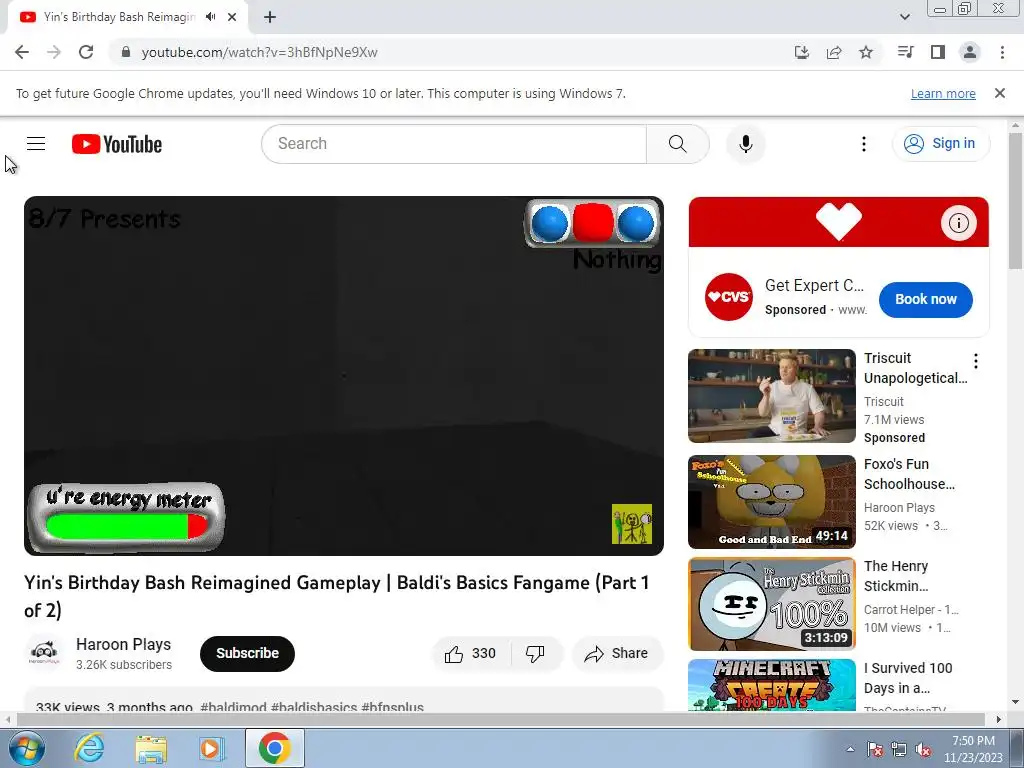Click the CVS Book now button
This screenshot has width=1024, height=768.
(925, 299)
